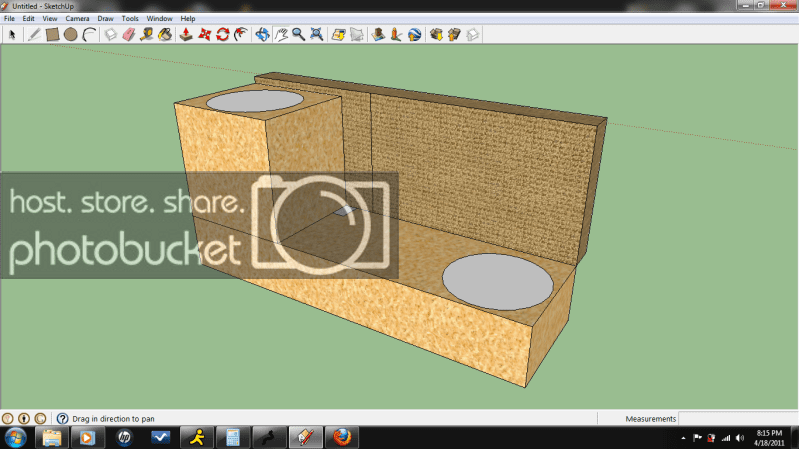Choose the Rotate tool
This screenshot has width=799, height=449.
[223, 35]
